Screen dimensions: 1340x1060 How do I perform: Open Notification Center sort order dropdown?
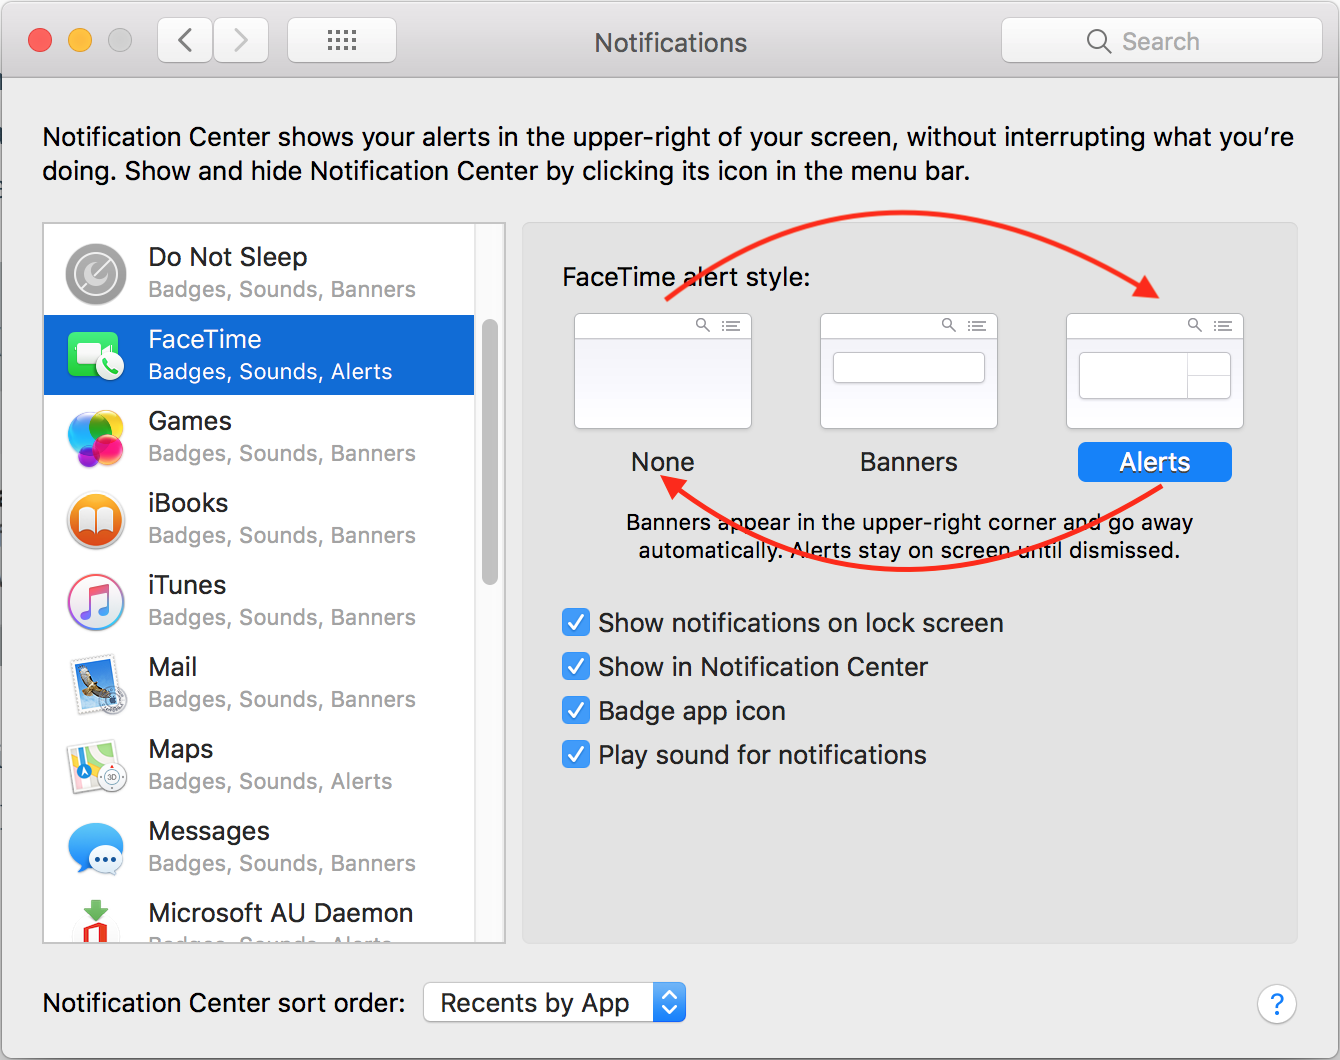555,1002
